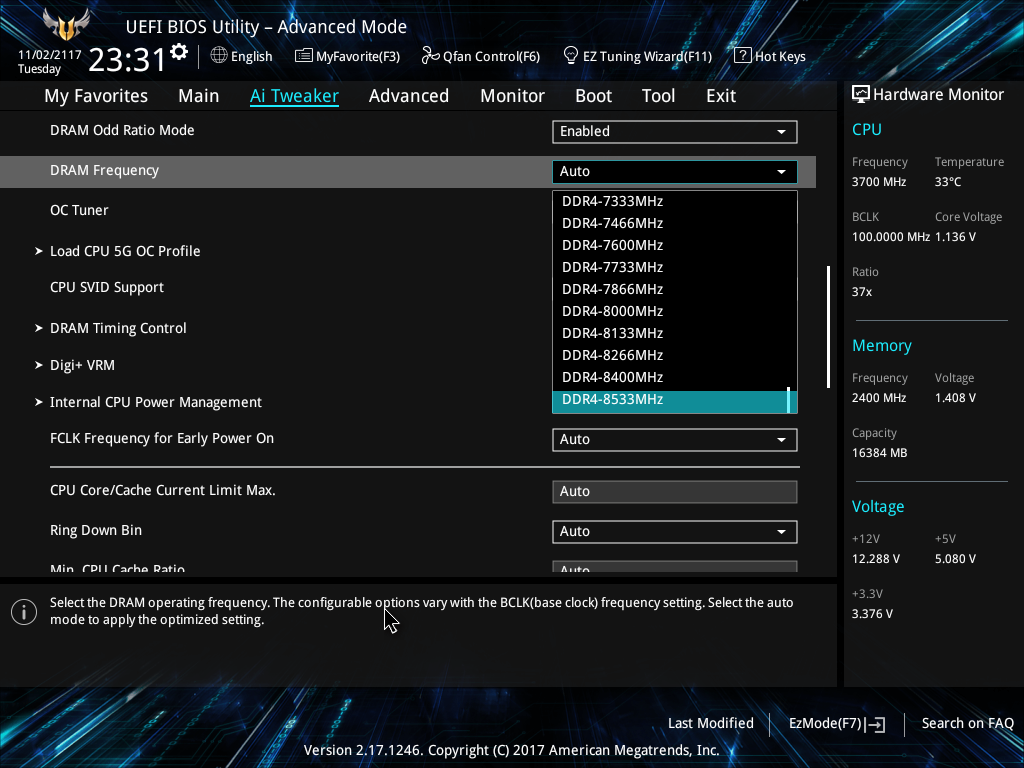Pick the DDR4-8266MHz option

tap(675, 356)
